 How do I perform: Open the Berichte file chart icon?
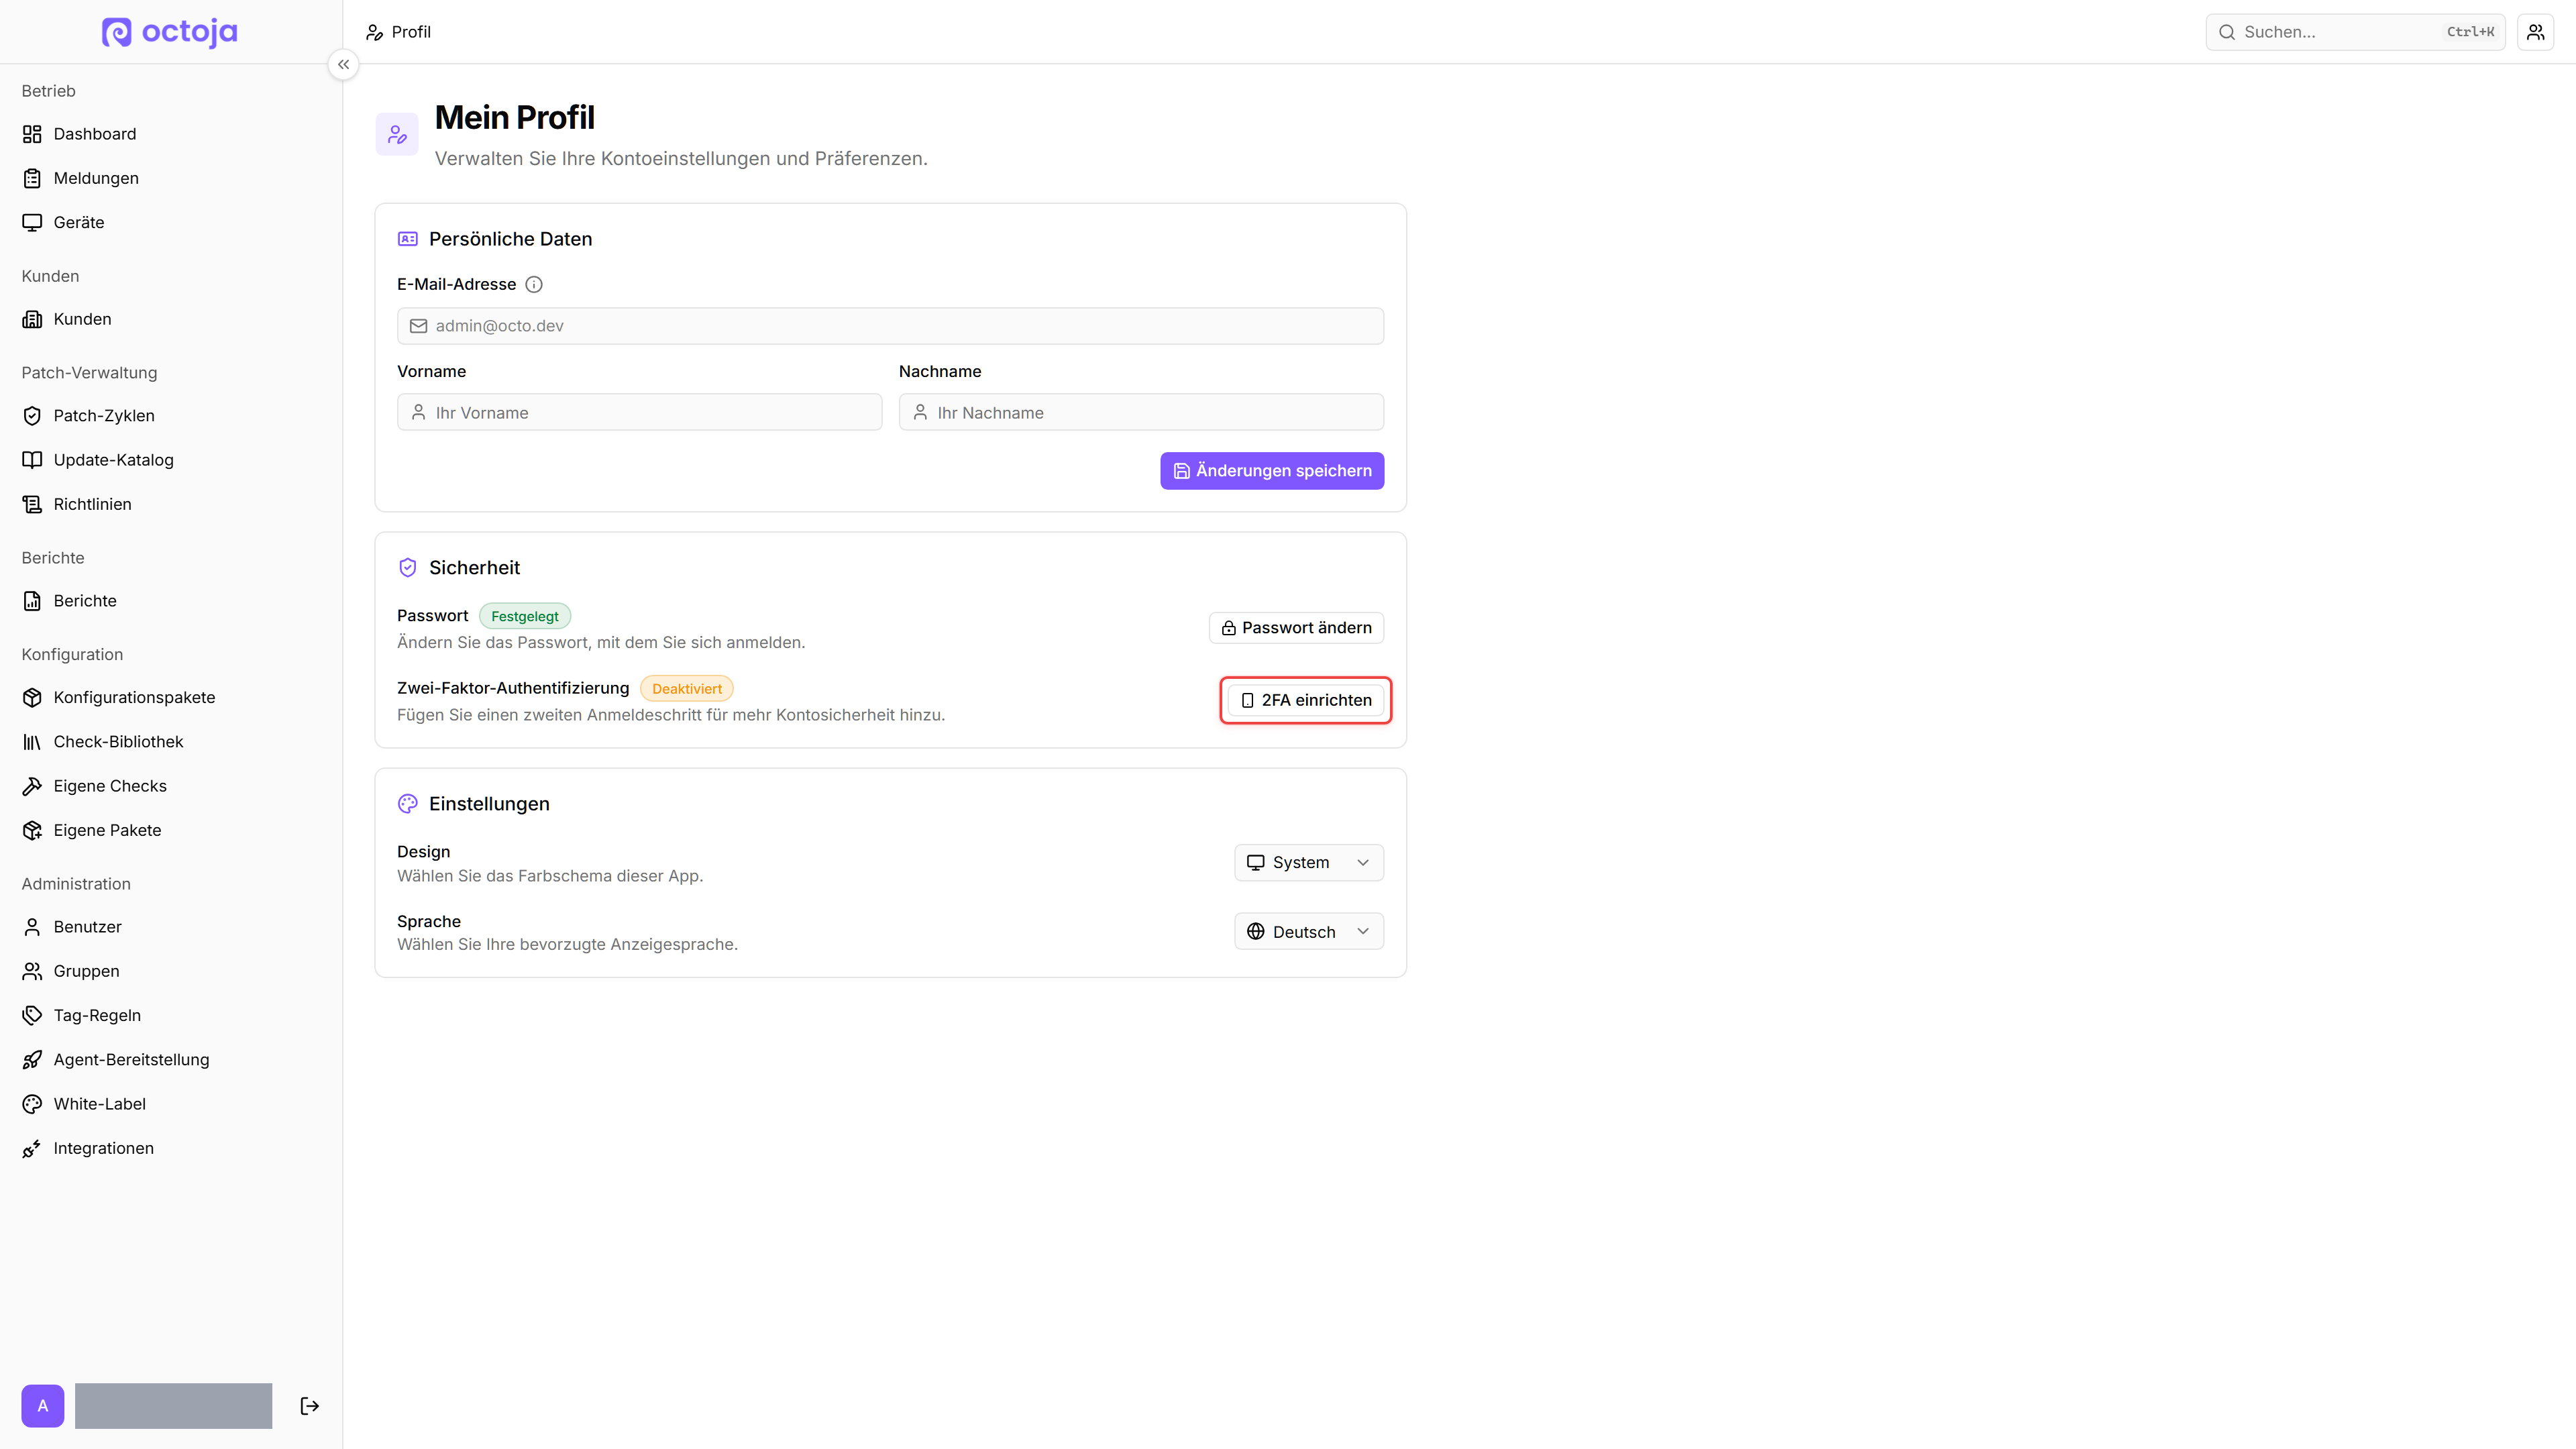[32, 601]
